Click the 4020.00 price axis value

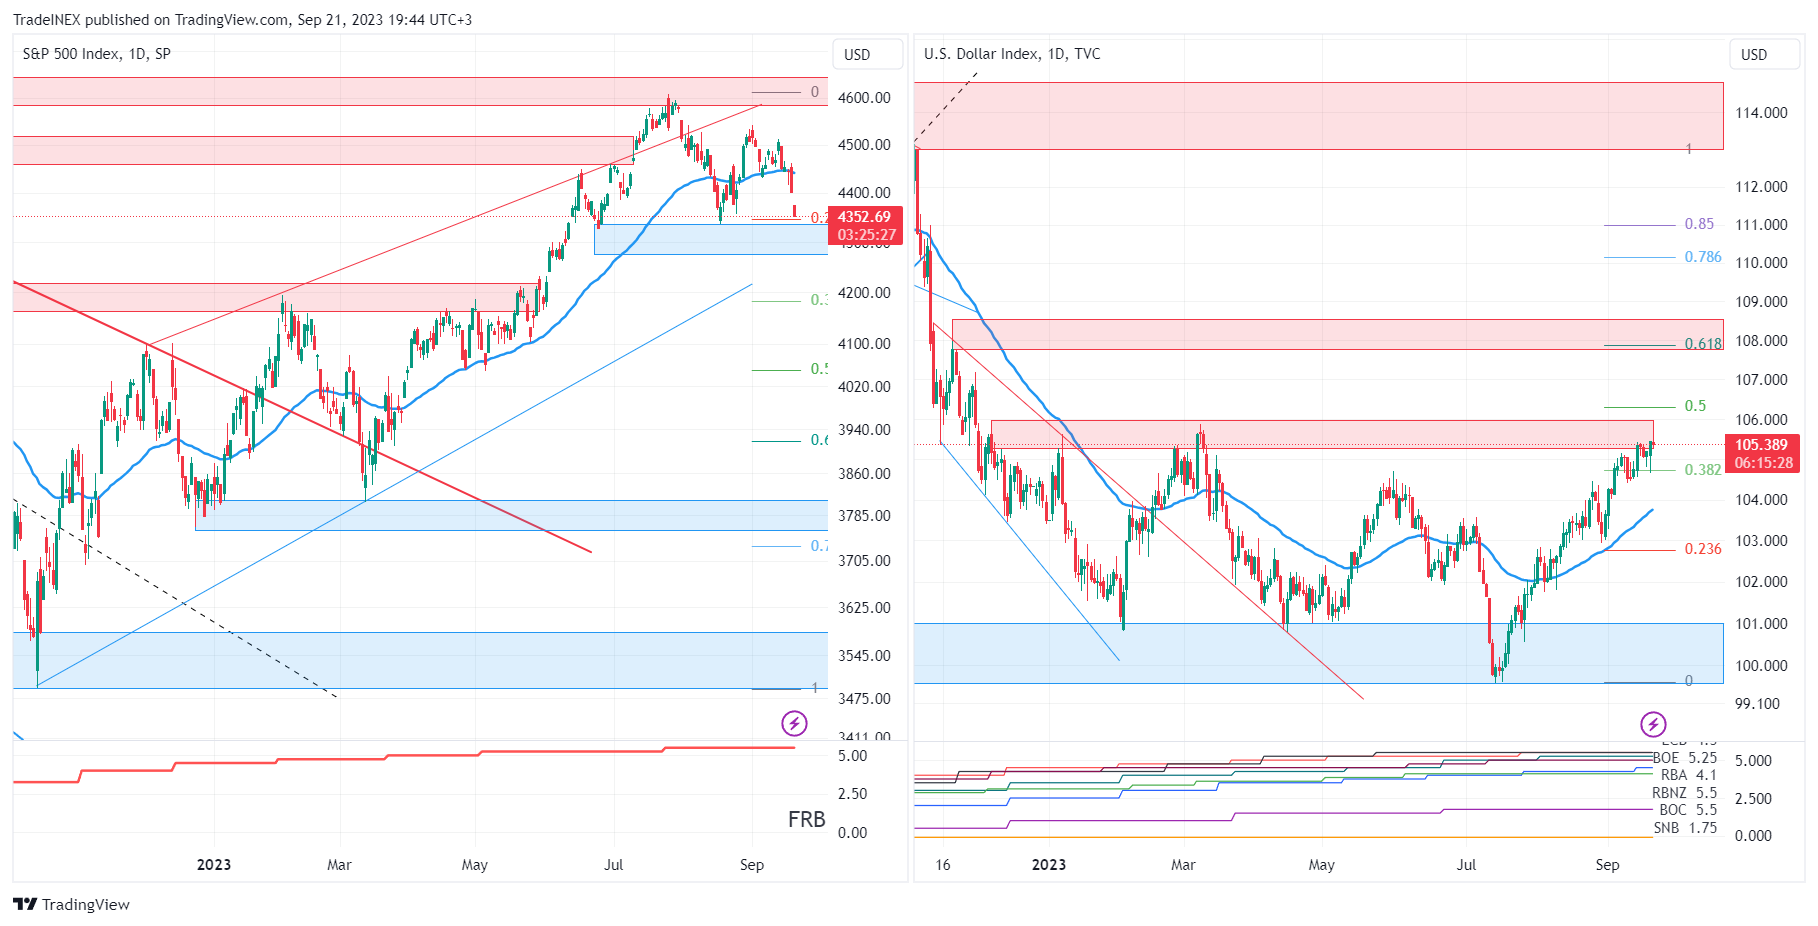pos(864,387)
